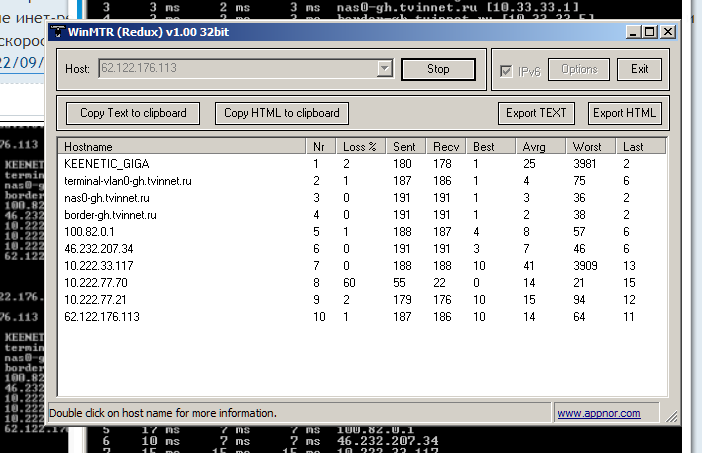Image resolution: width=702 pixels, height=453 pixels.
Task: Select the border-gh.tvinnet.ru row
Action: pyautogui.click(x=112, y=214)
